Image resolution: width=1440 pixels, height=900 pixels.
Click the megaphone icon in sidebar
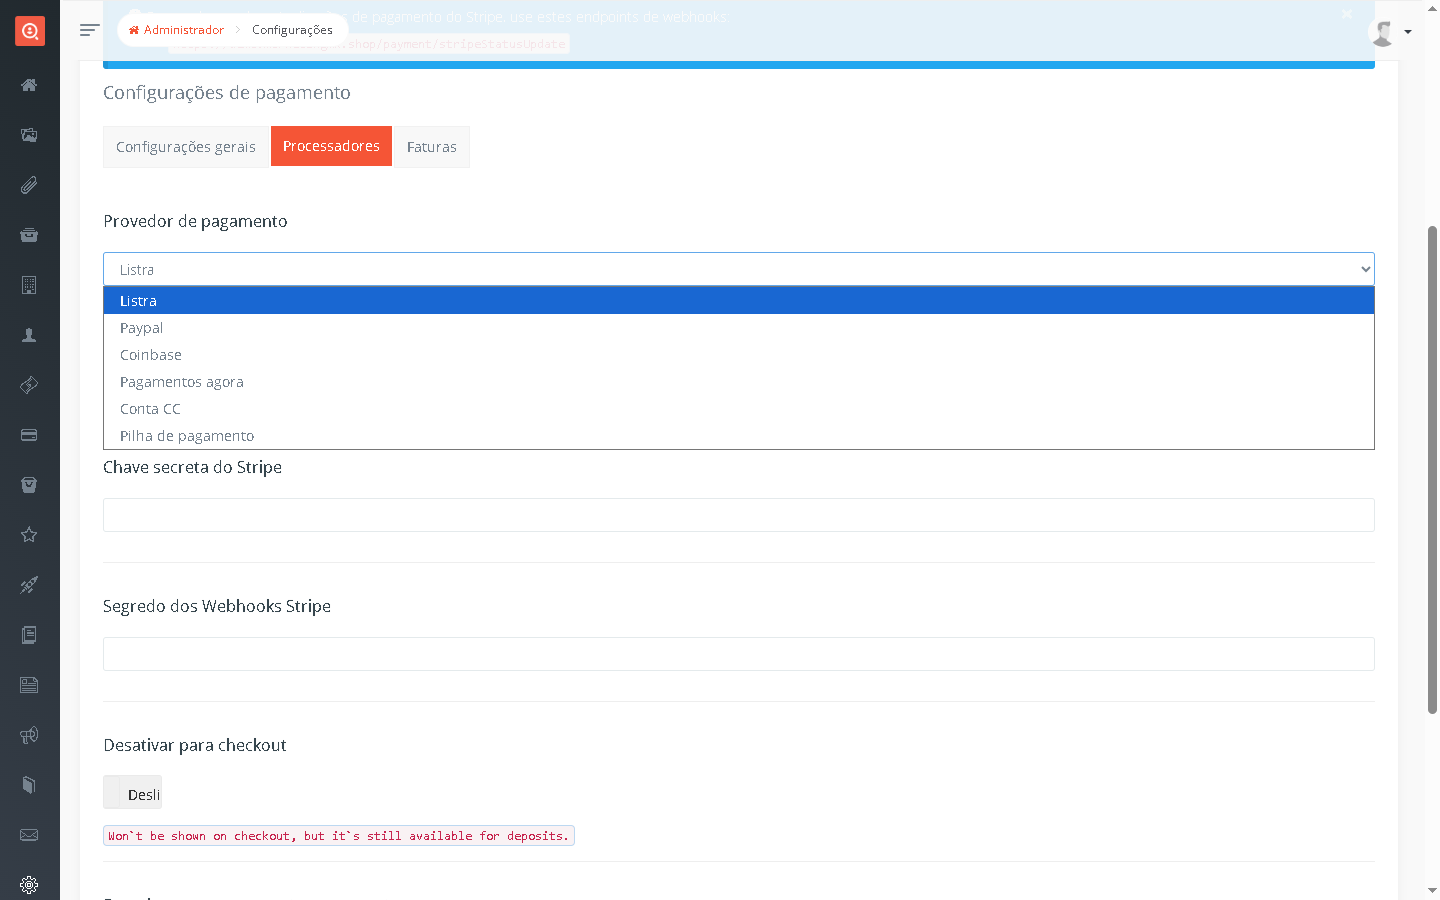pyautogui.click(x=29, y=735)
